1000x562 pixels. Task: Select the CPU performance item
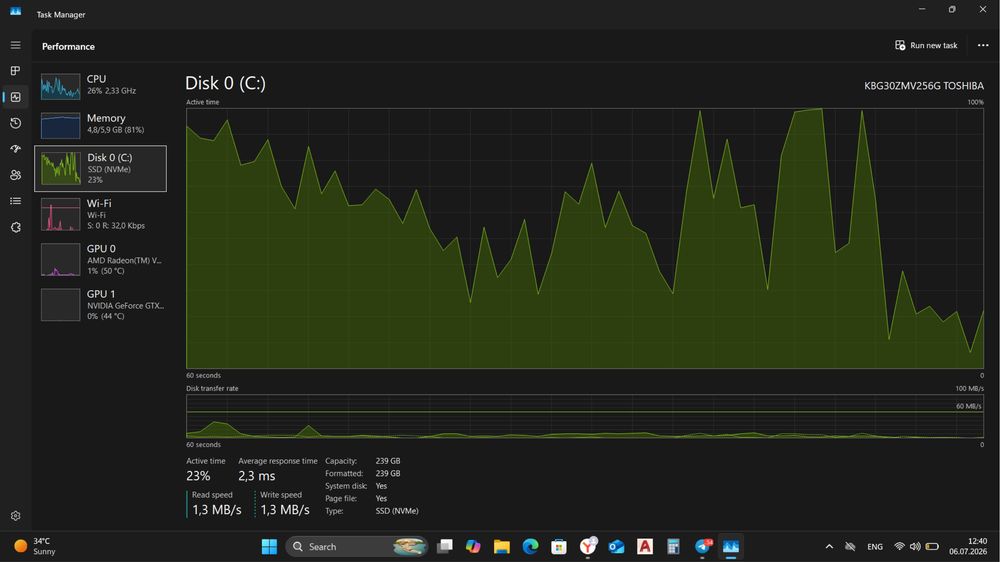pyautogui.click(x=101, y=86)
